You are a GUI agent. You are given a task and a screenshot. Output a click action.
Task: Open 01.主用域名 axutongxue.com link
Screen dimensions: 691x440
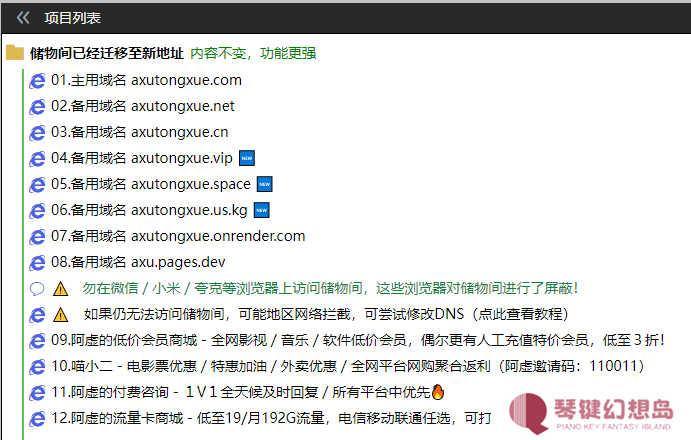click(146, 80)
